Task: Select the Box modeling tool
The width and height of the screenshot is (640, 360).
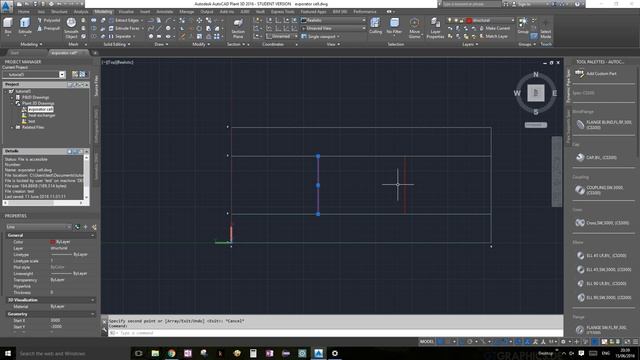Action: [x=8, y=26]
